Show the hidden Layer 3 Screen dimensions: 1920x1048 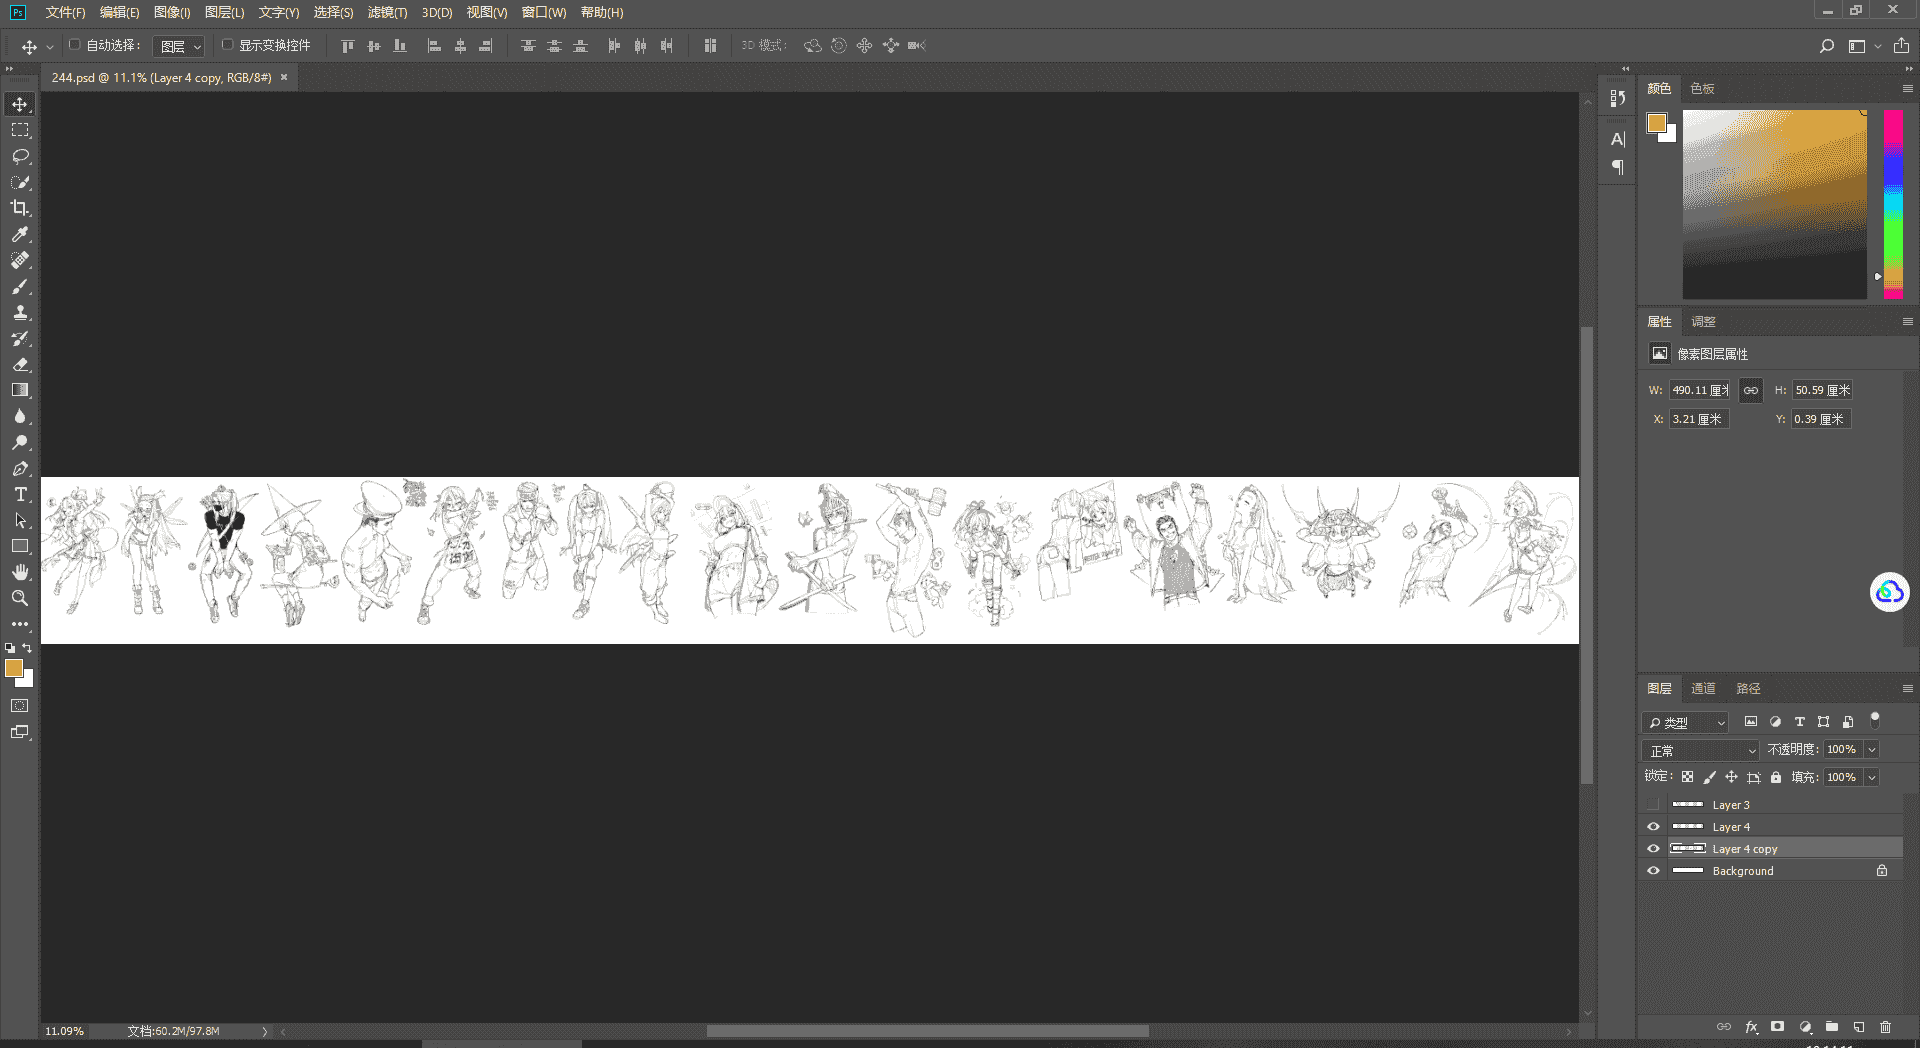(1653, 805)
